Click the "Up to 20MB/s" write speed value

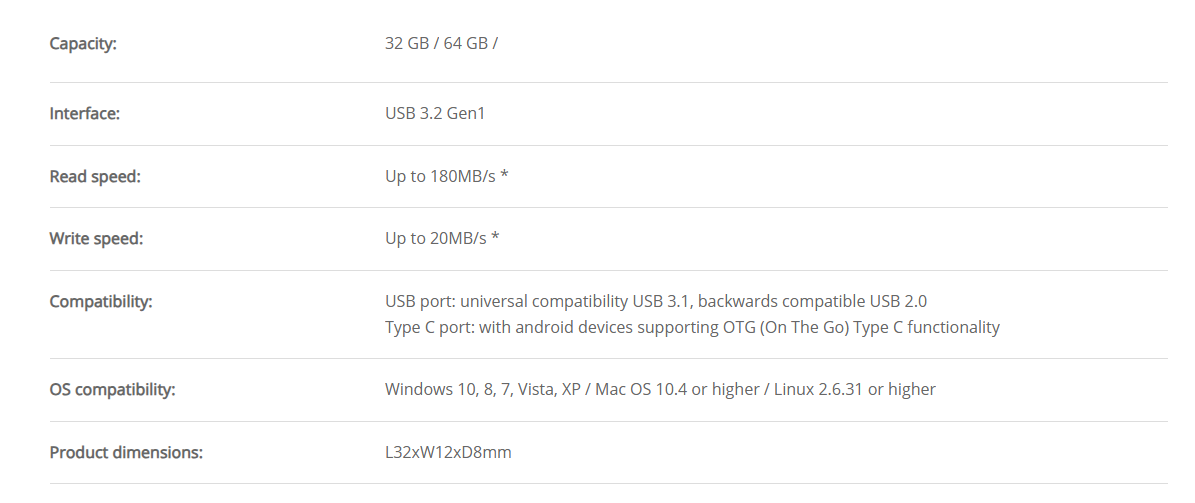(x=435, y=239)
